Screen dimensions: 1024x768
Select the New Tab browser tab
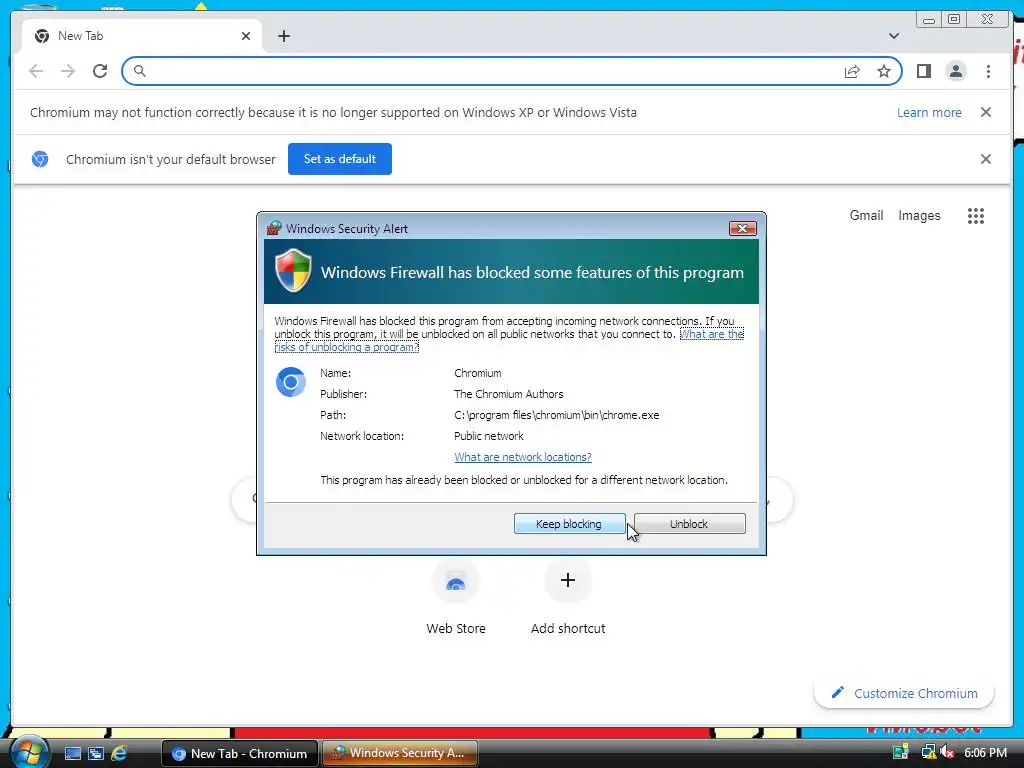[x=142, y=36]
